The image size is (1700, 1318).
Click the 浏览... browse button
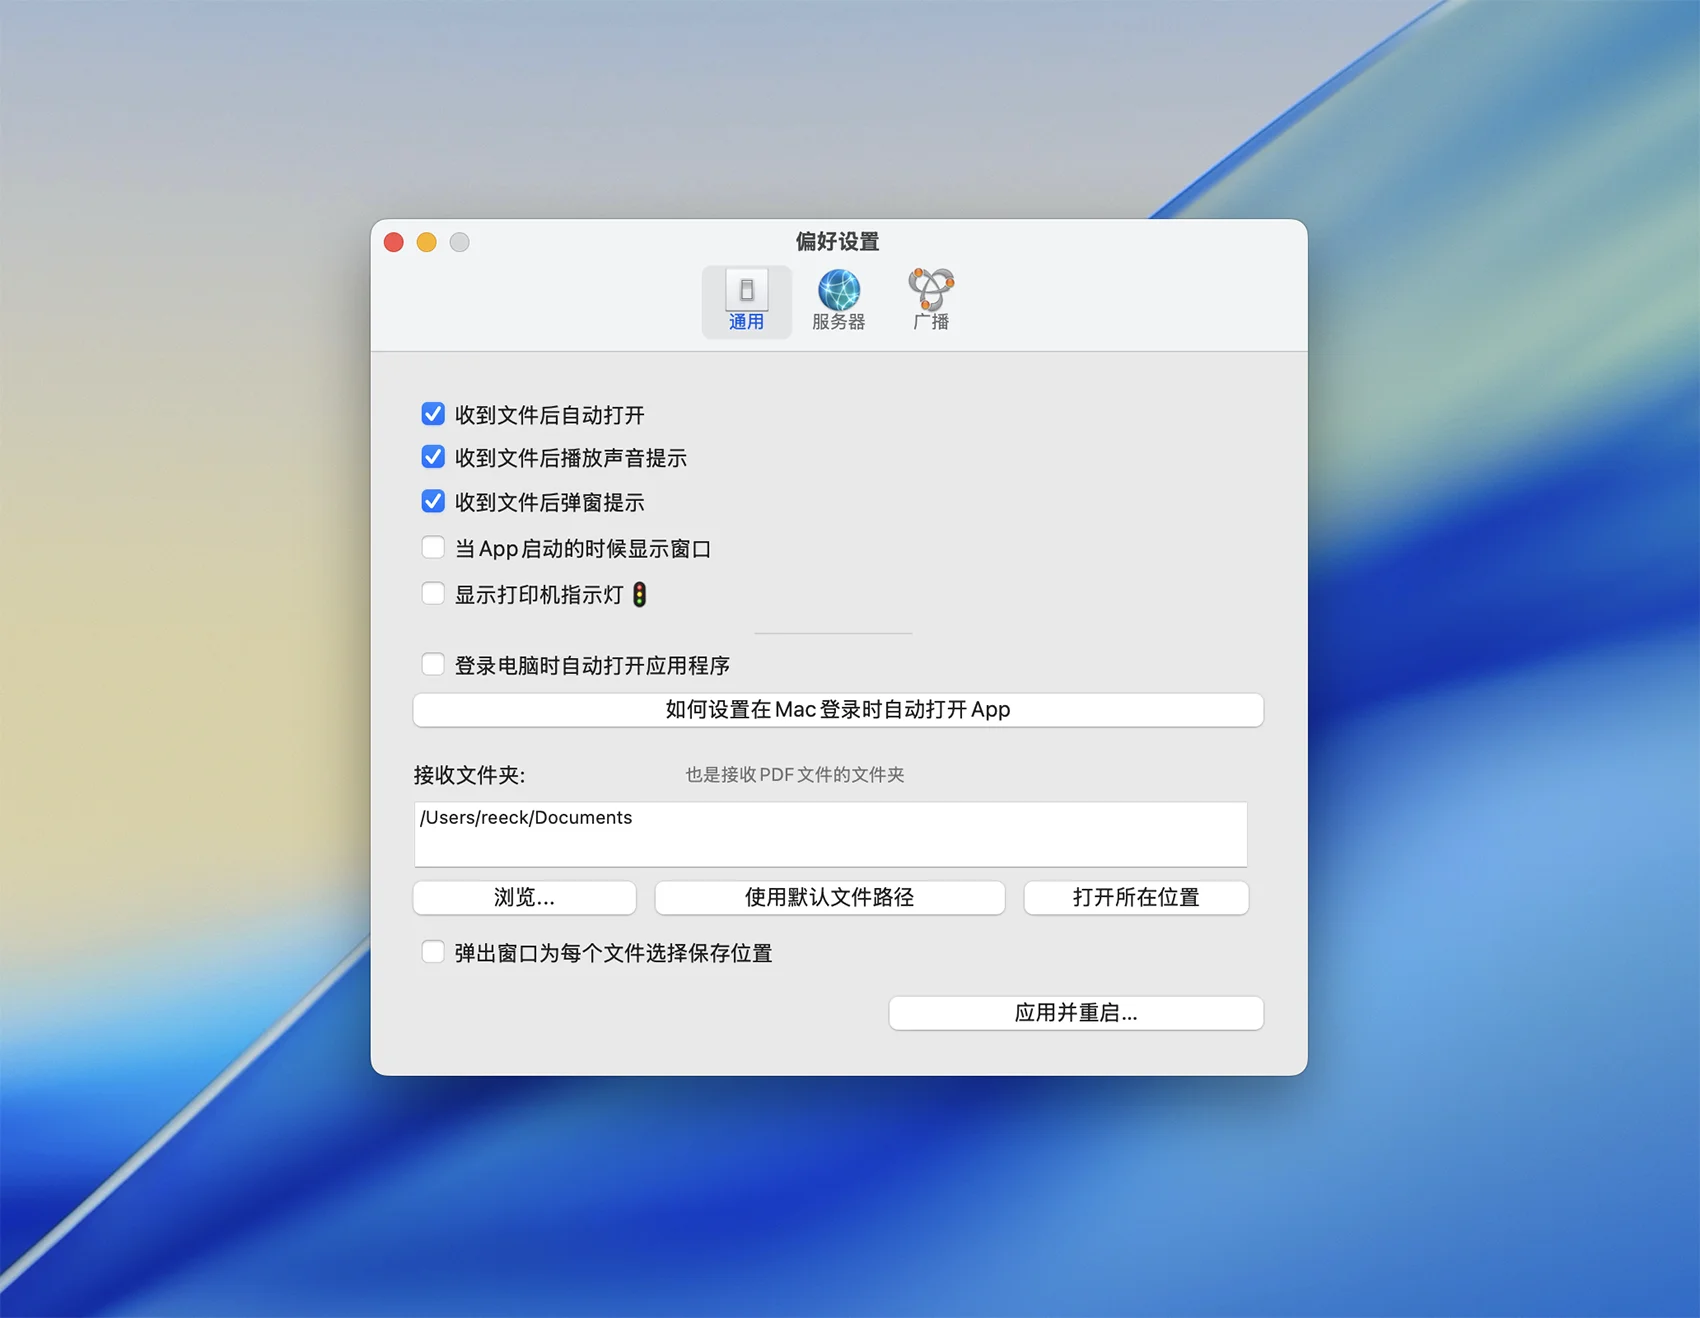[x=524, y=897]
